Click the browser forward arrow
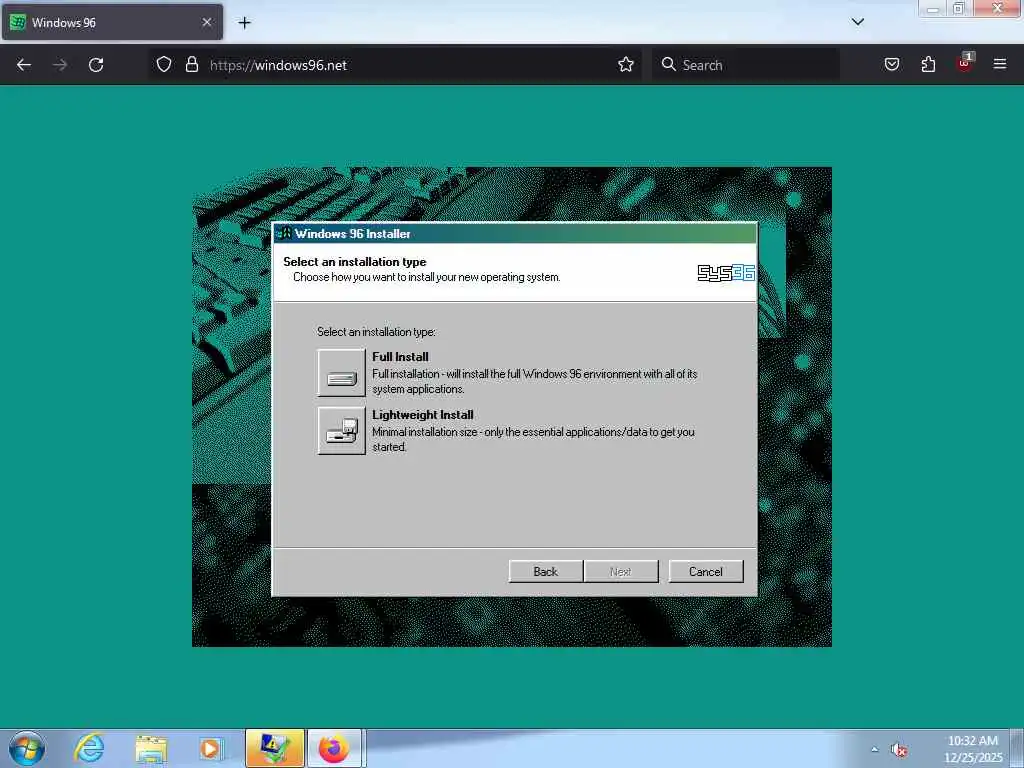1024x768 pixels. [x=60, y=65]
